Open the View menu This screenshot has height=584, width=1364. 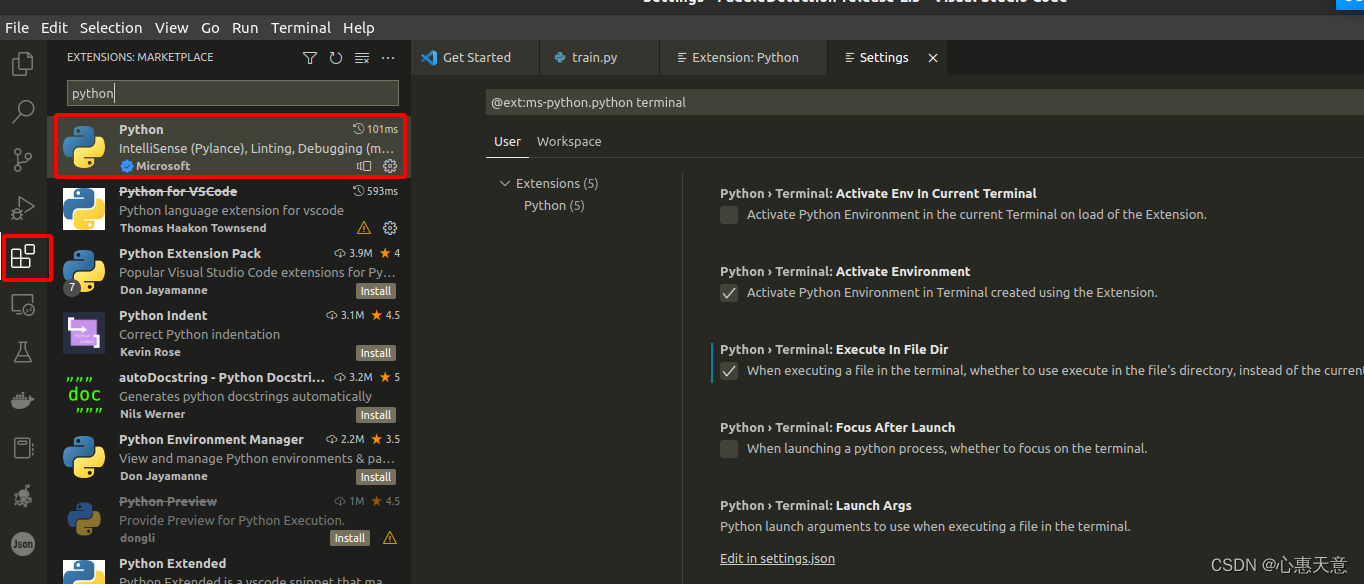click(171, 28)
